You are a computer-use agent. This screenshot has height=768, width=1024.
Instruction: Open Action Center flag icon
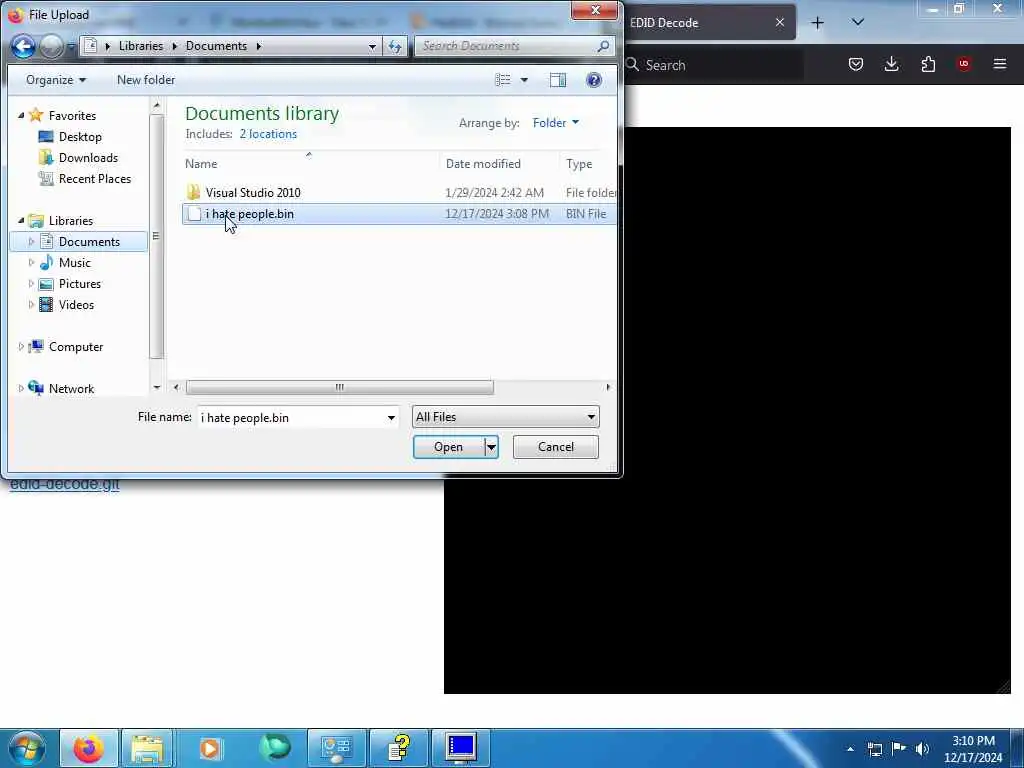coord(899,749)
